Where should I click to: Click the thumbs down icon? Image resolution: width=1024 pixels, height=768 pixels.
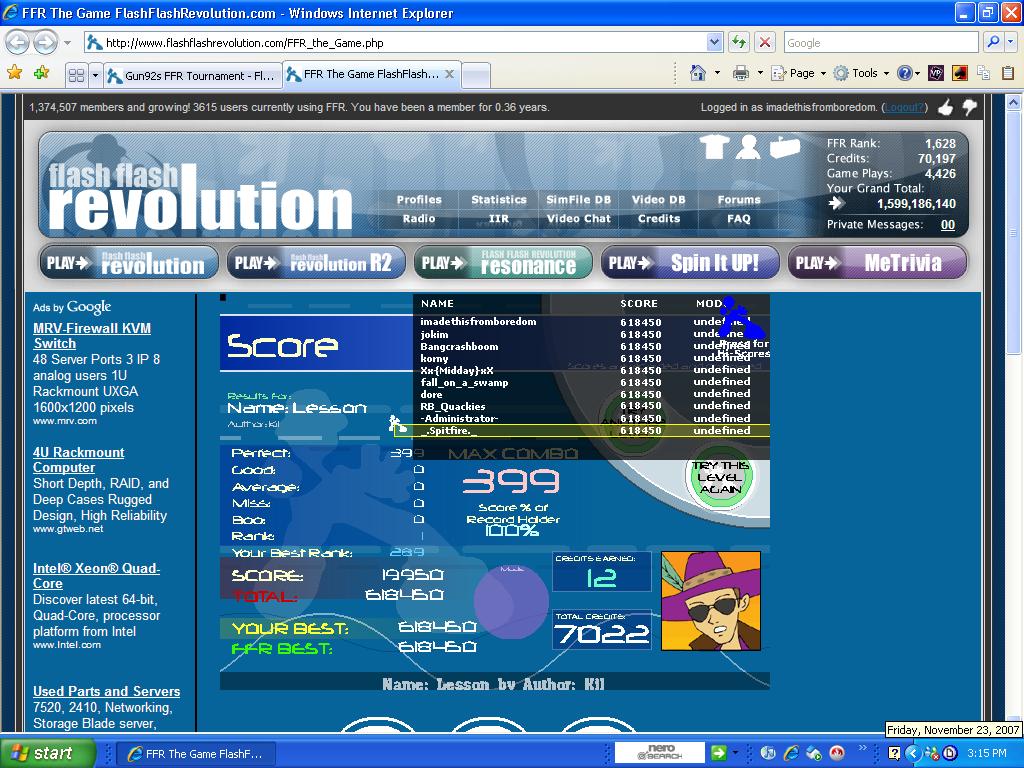(969, 107)
